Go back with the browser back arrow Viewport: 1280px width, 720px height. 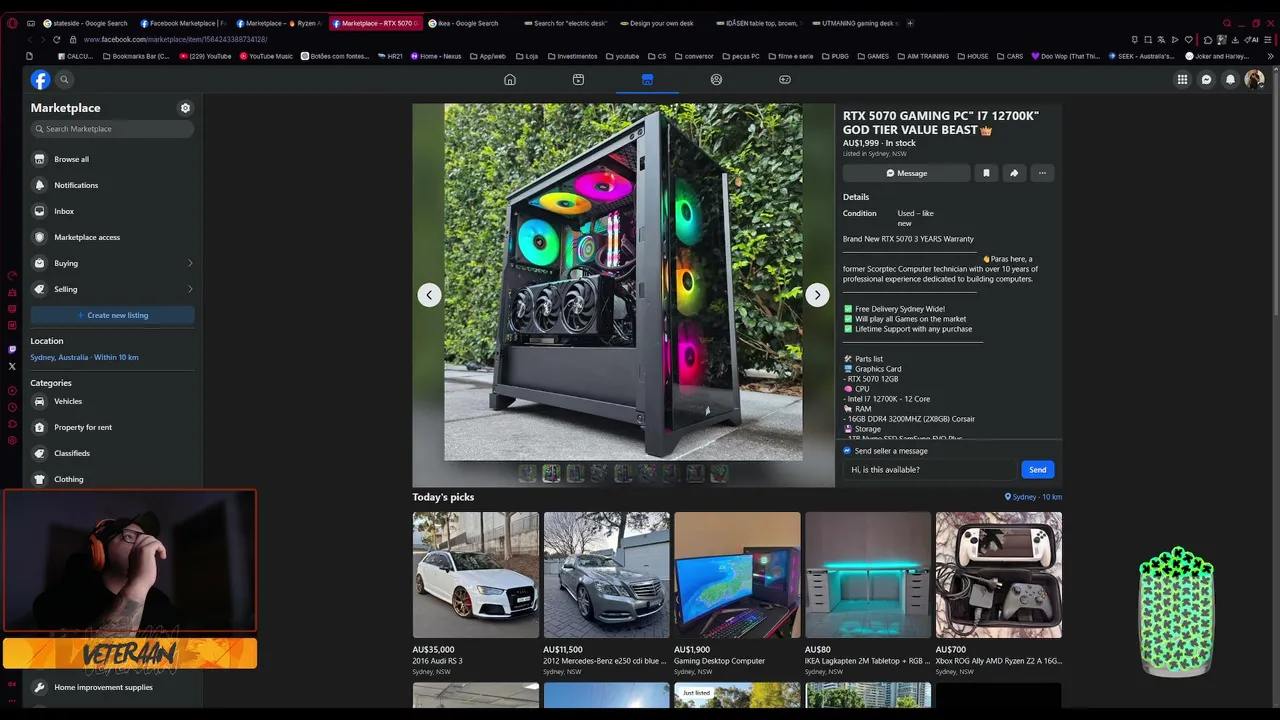point(28,39)
